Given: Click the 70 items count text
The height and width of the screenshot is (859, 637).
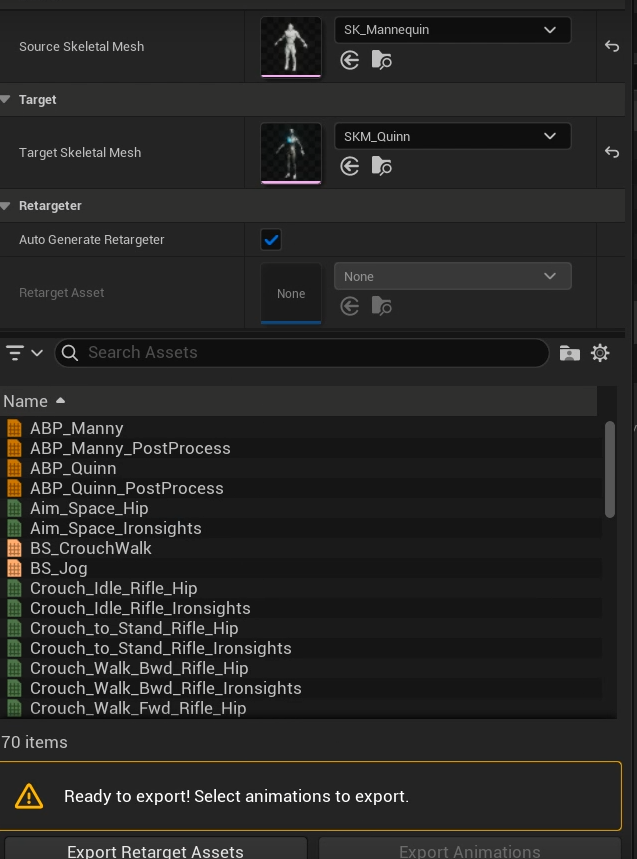Looking at the screenshot, I should click(x=34, y=742).
